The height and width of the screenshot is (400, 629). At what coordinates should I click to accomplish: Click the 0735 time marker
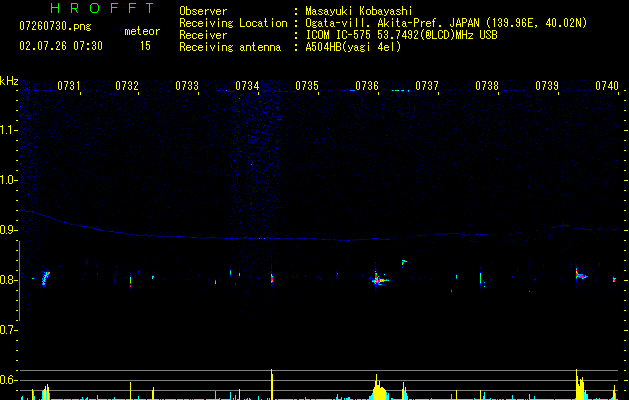click(307, 86)
